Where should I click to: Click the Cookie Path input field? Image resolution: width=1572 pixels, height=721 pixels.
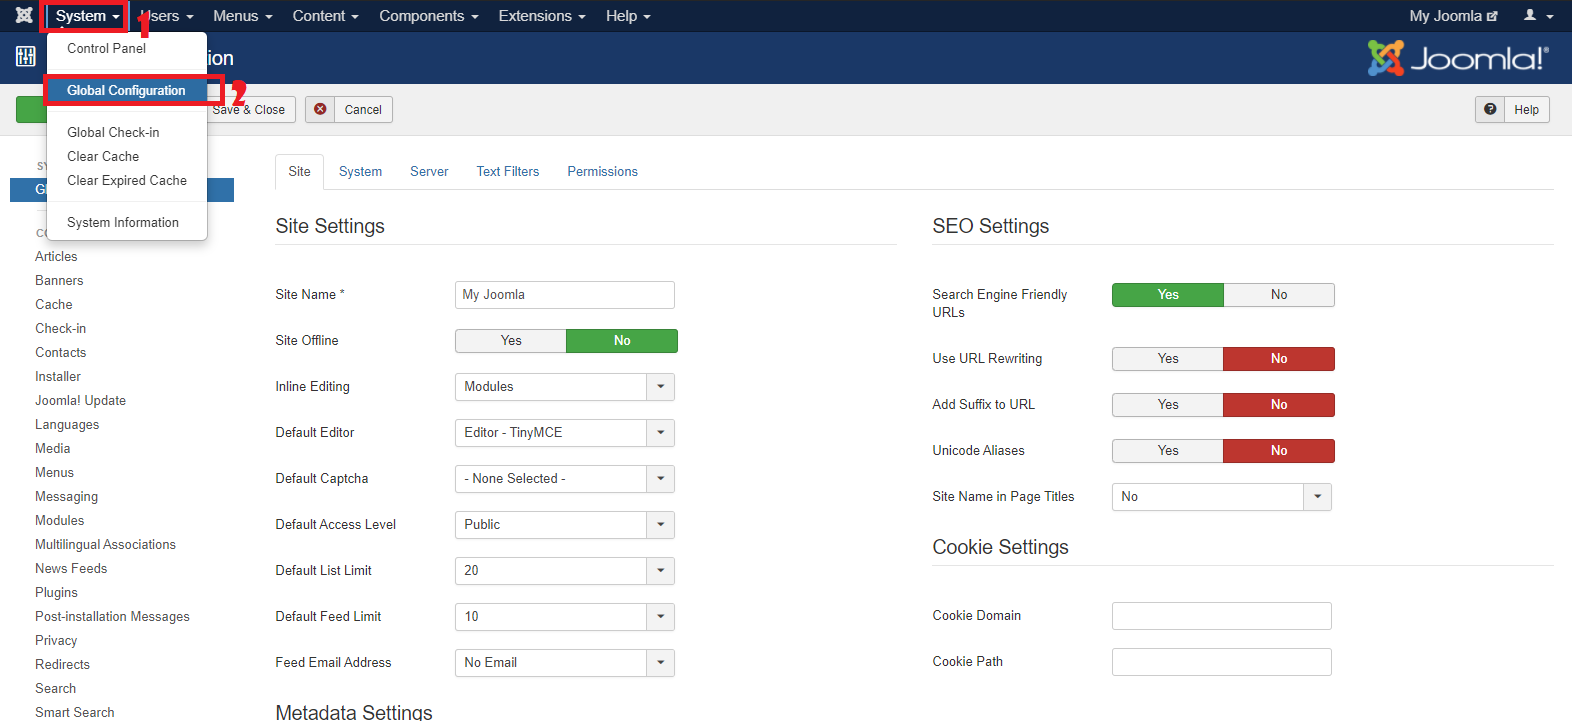(x=1222, y=662)
